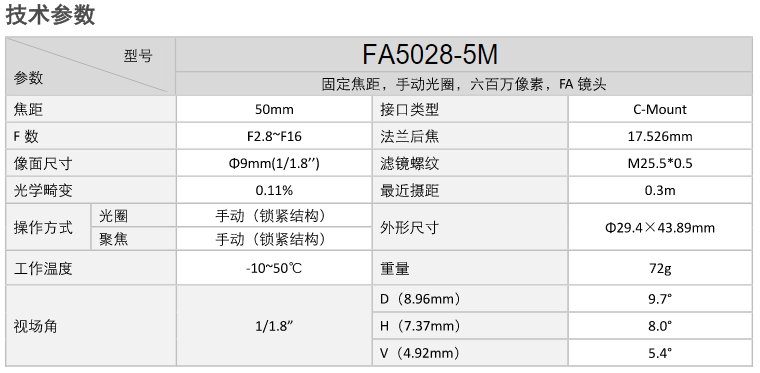Select the 0.11% optical distortion value
Screen dimensions: 760x373
tap(274, 190)
